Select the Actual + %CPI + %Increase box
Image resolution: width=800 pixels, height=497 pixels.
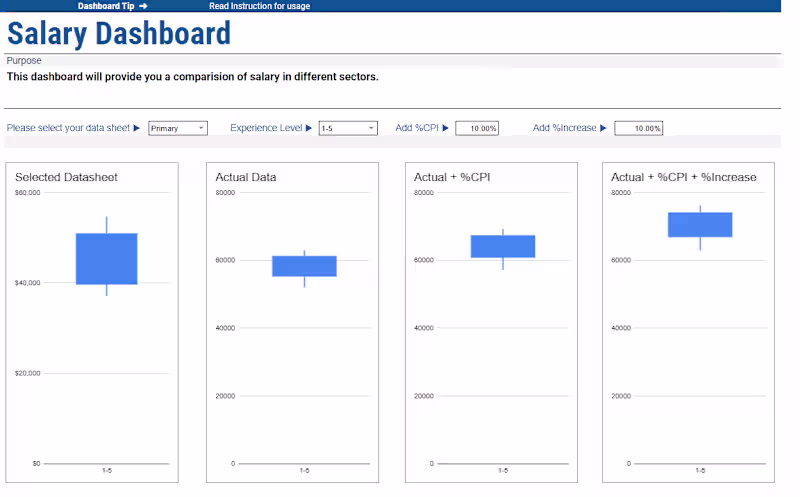coord(700,225)
